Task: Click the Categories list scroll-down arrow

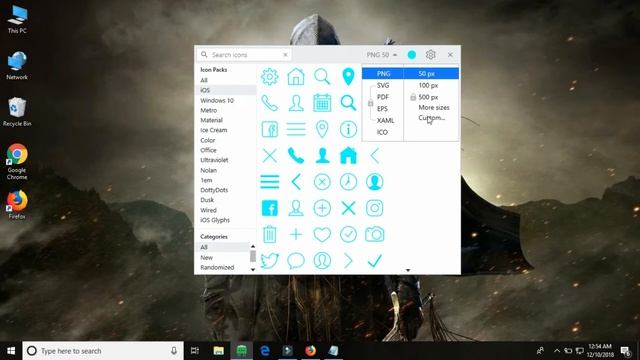Action: tap(253, 269)
